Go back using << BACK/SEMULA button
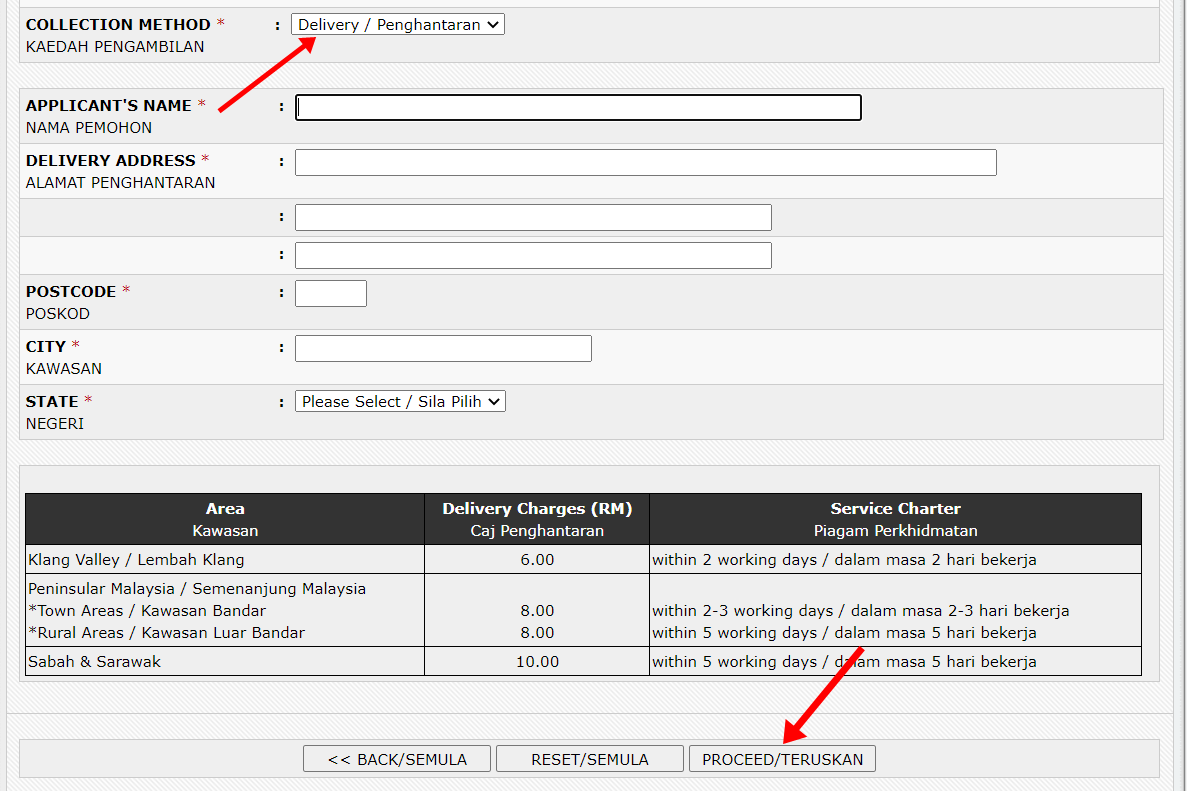The height and width of the screenshot is (791, 1187). tap(397, 759)
